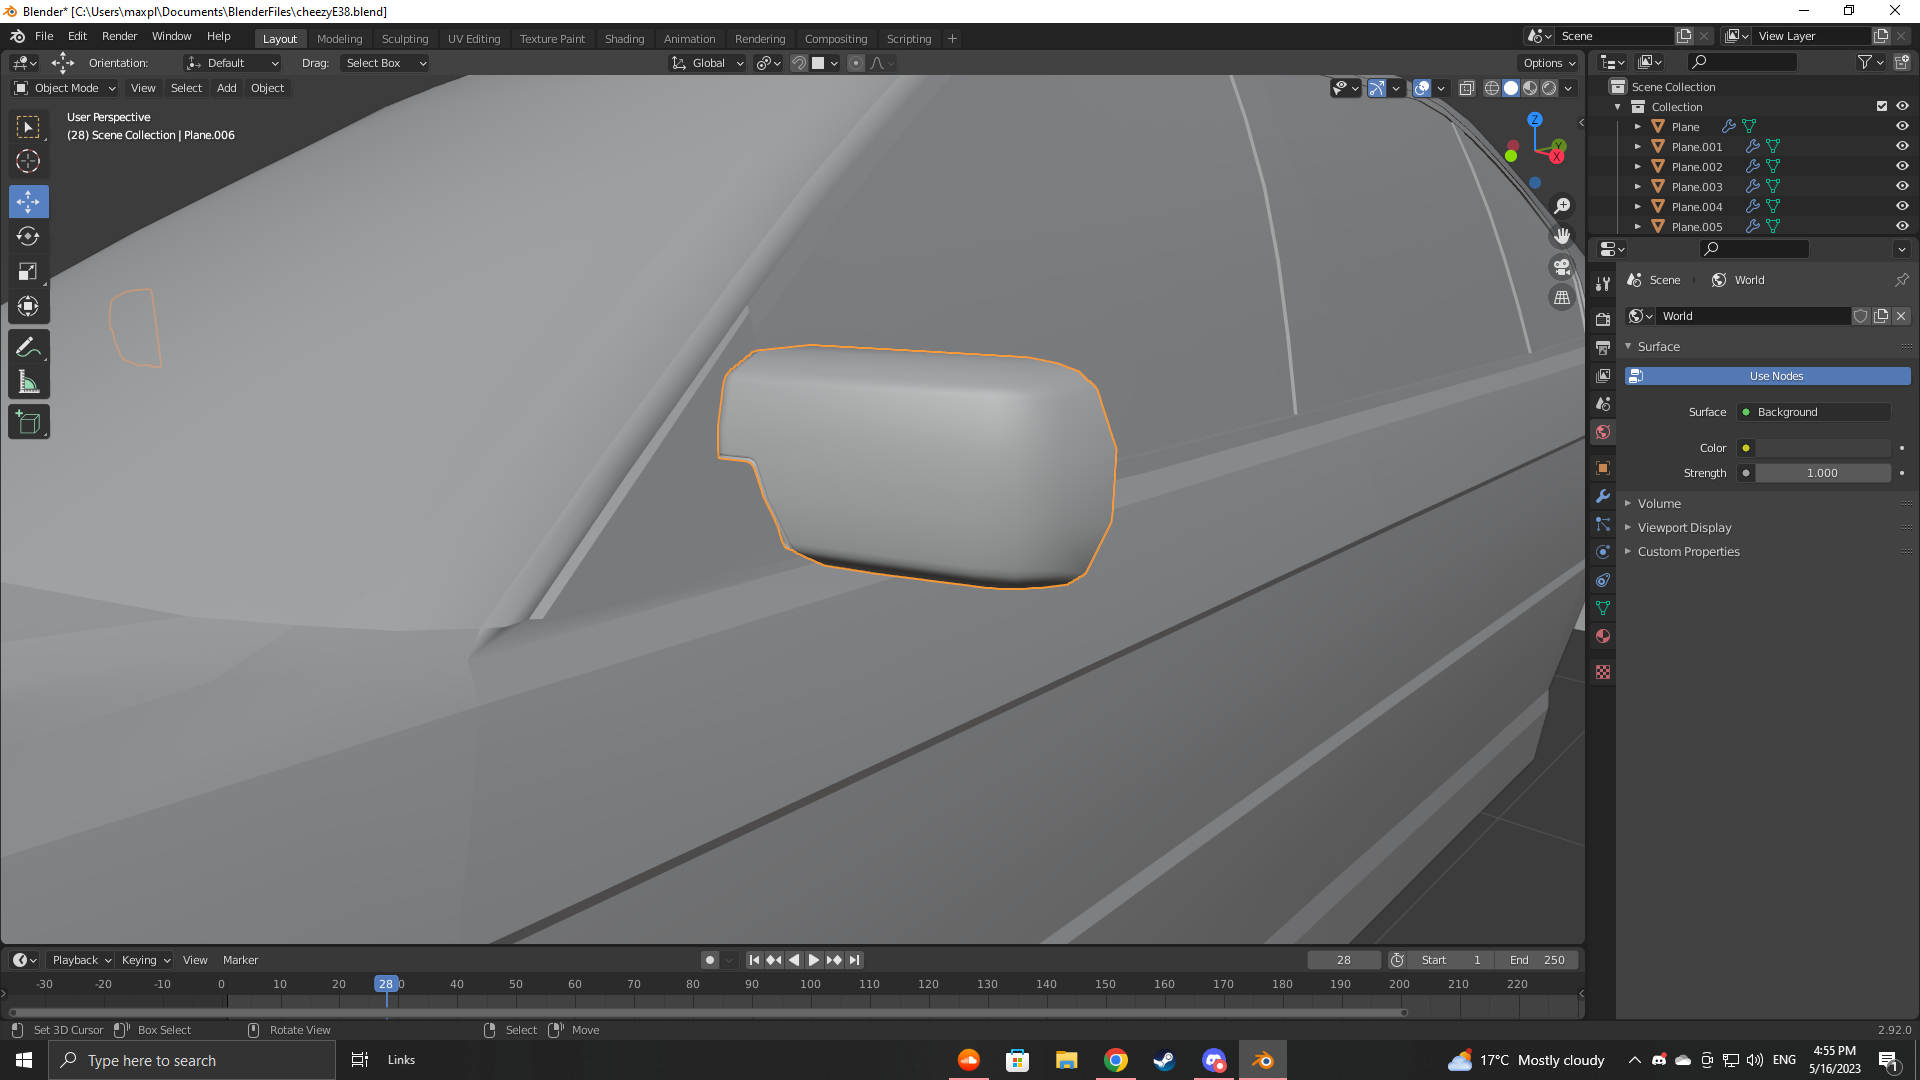
Task: Hide Plane.003 with eye icon
Action: click(x=1902, y=187)
